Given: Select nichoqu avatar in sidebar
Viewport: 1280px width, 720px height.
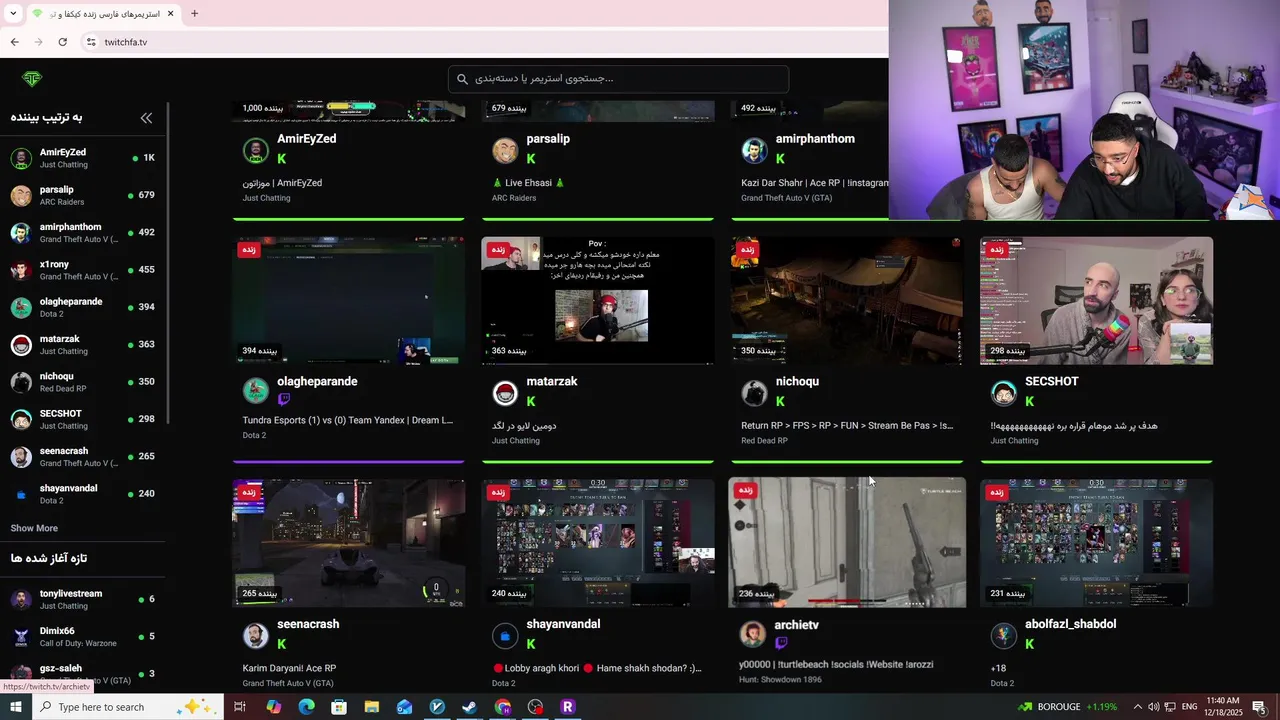Looking at the screenshot, I should (x=21, y=382).
